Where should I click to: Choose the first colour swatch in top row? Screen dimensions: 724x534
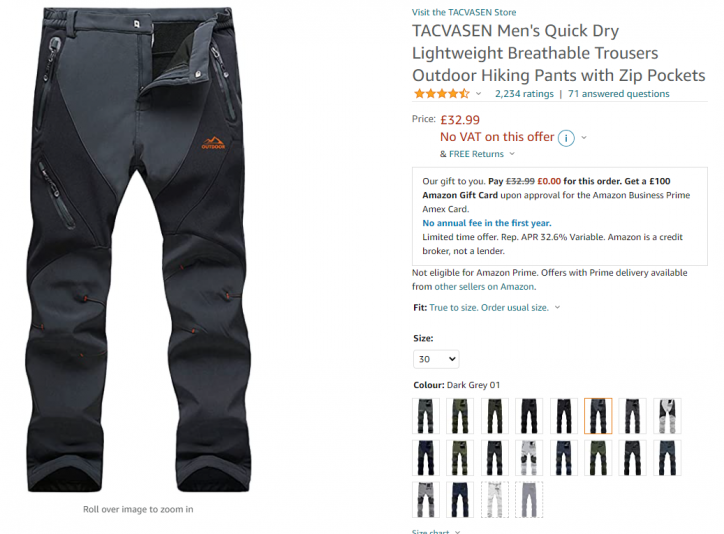point(426,416)
